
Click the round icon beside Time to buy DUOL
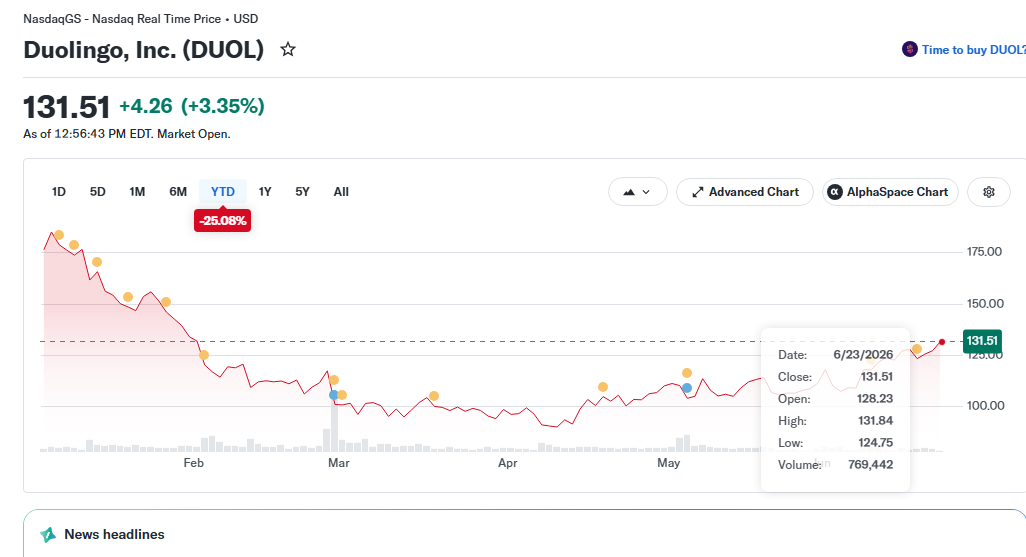pos(910,49)
